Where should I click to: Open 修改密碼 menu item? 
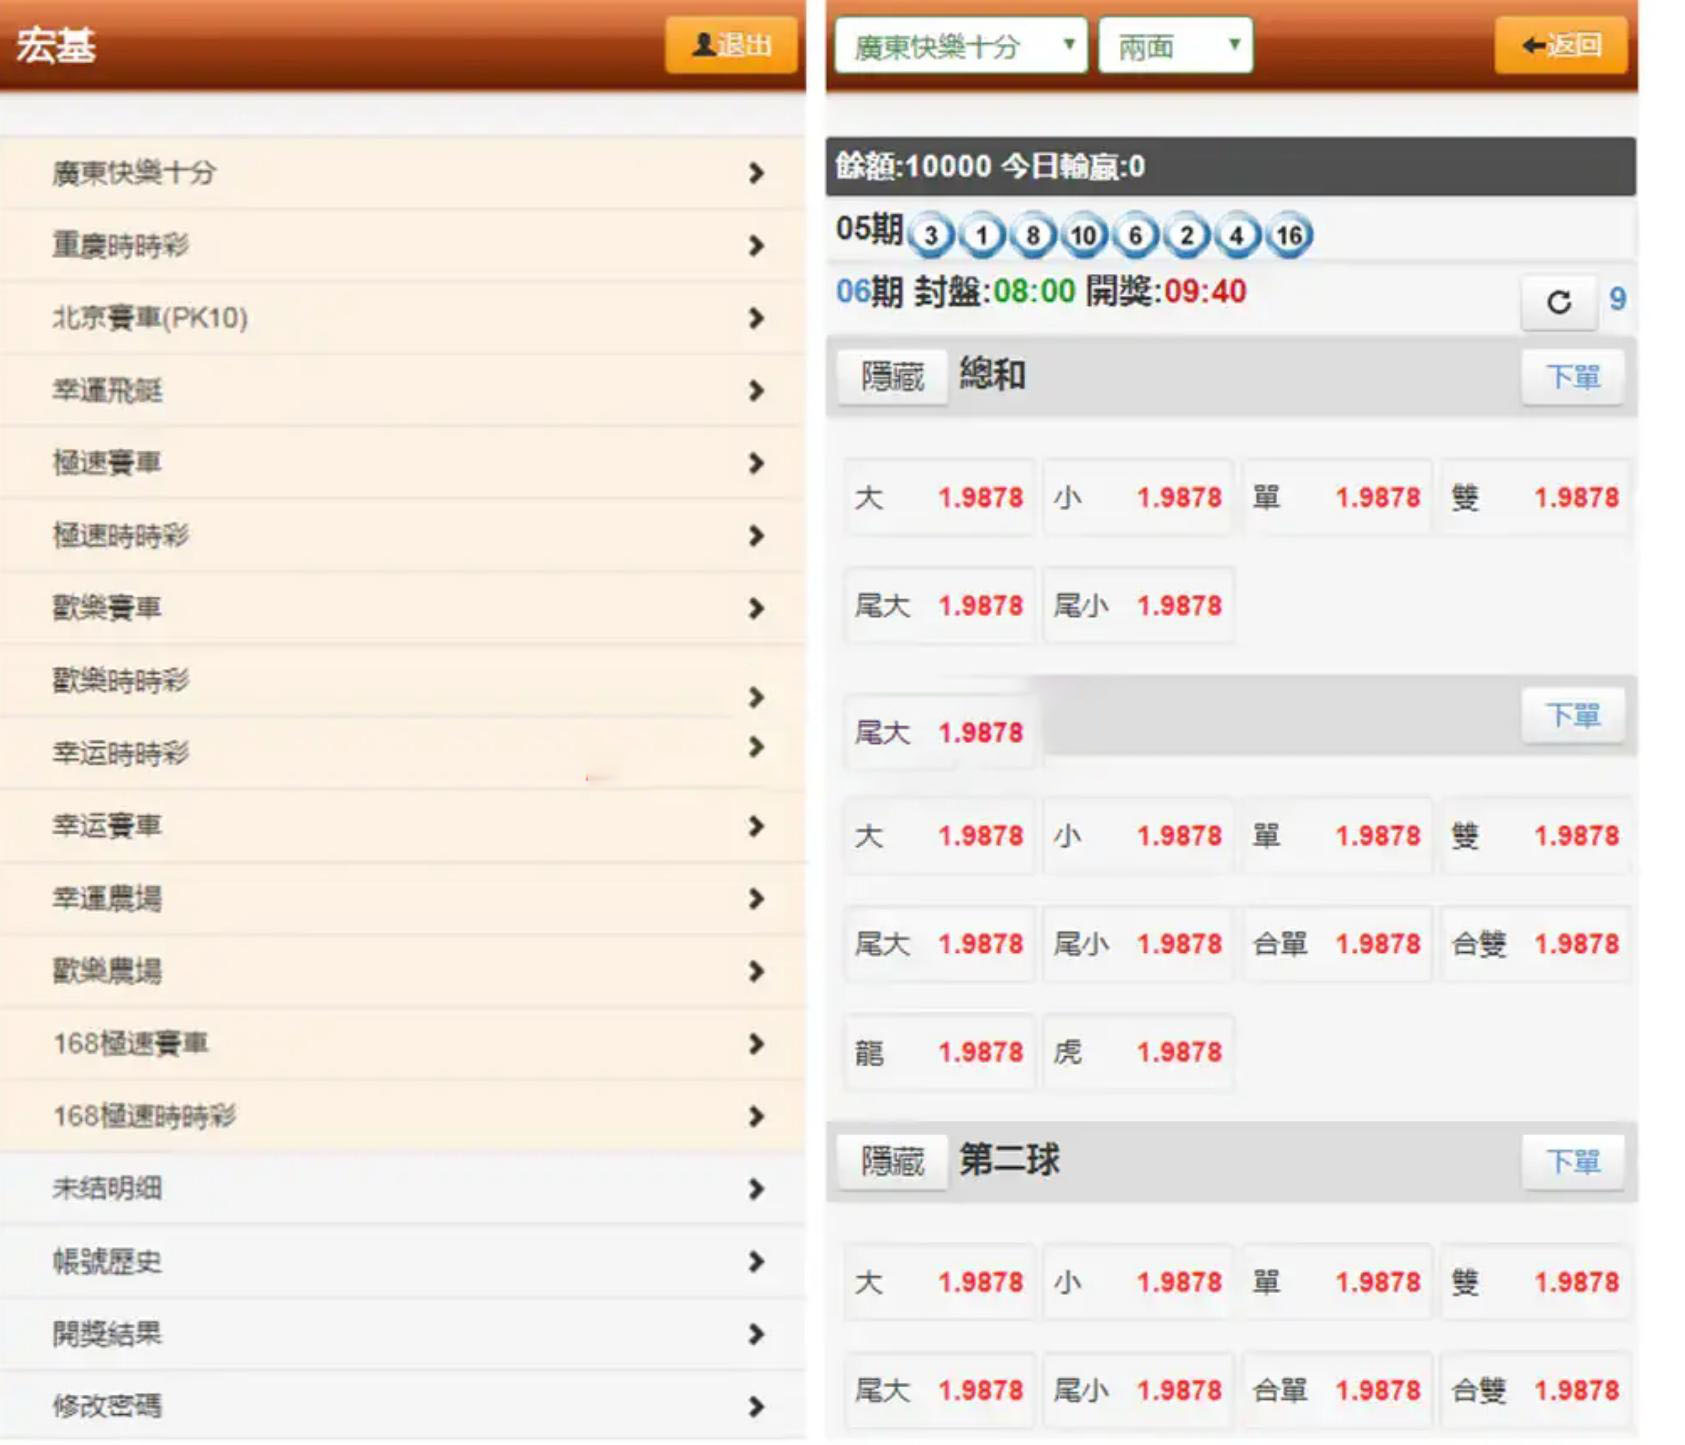[402, 1407]
